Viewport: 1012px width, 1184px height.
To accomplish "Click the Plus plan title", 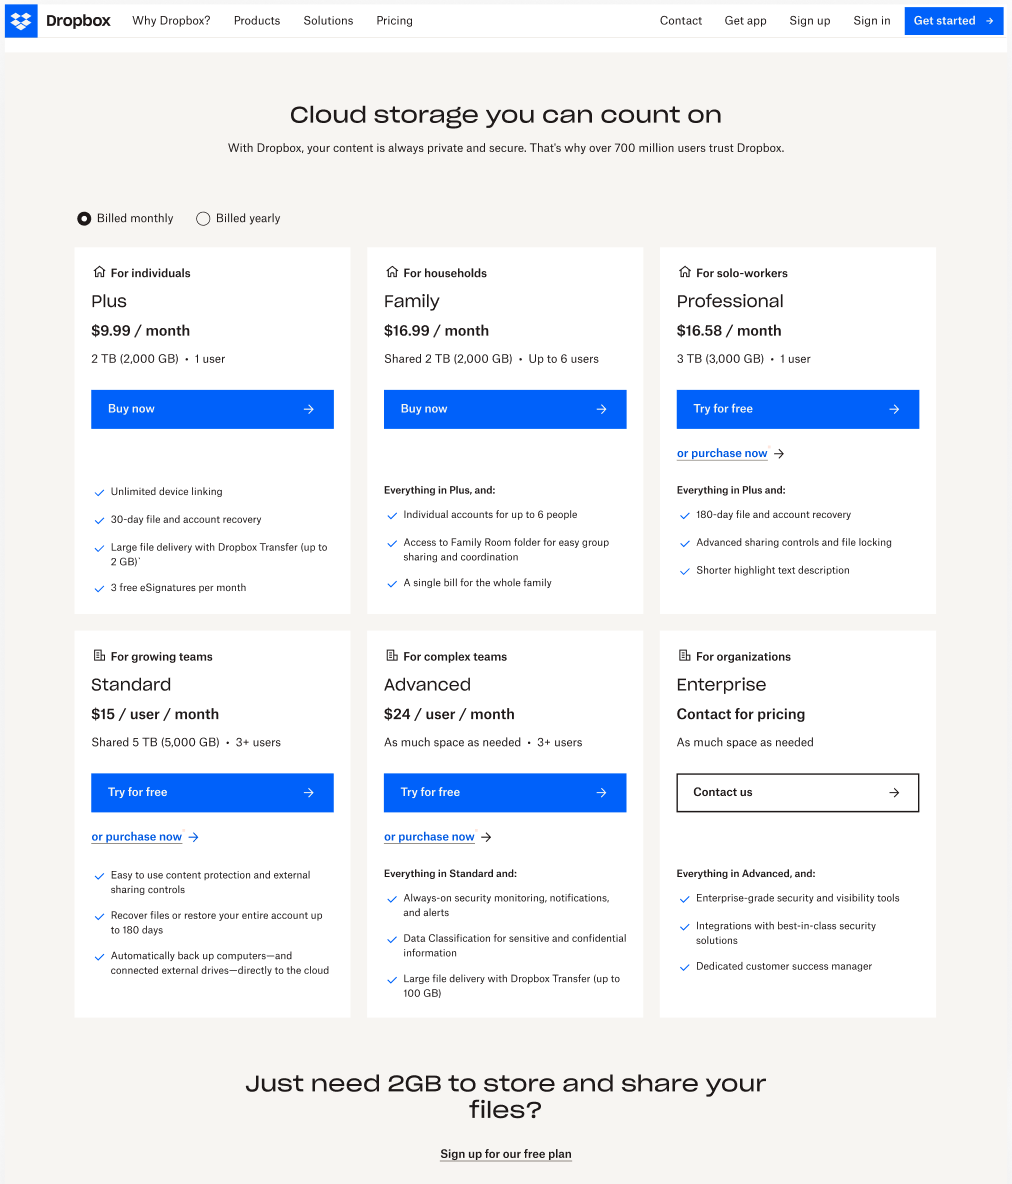I will point(109,301).
